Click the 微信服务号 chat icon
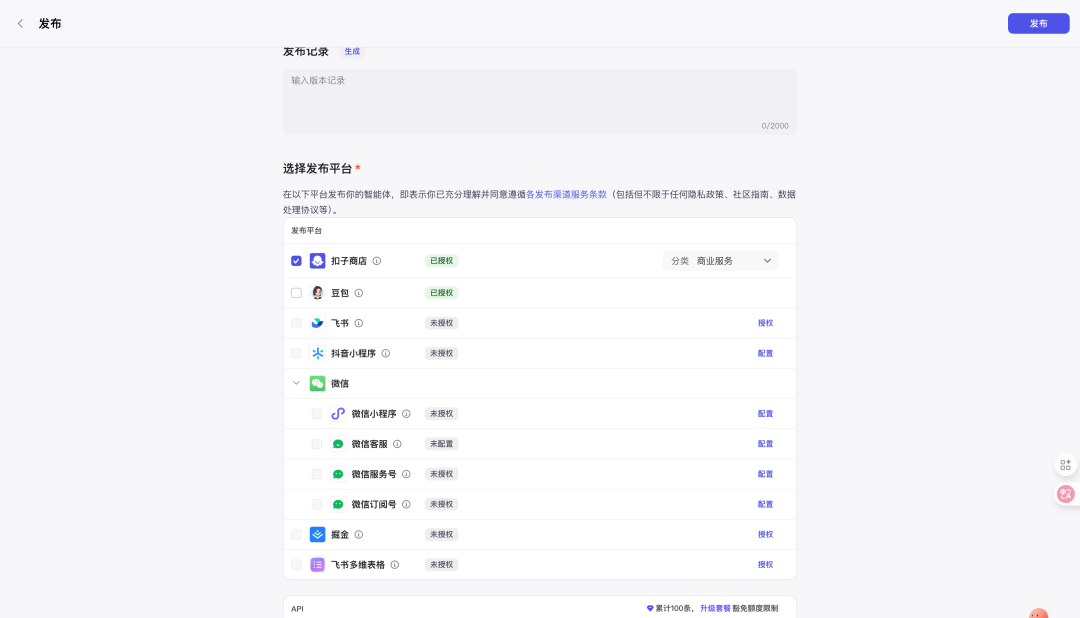The height and width of the screenshot is (618, 1080). tap(338, 475)
